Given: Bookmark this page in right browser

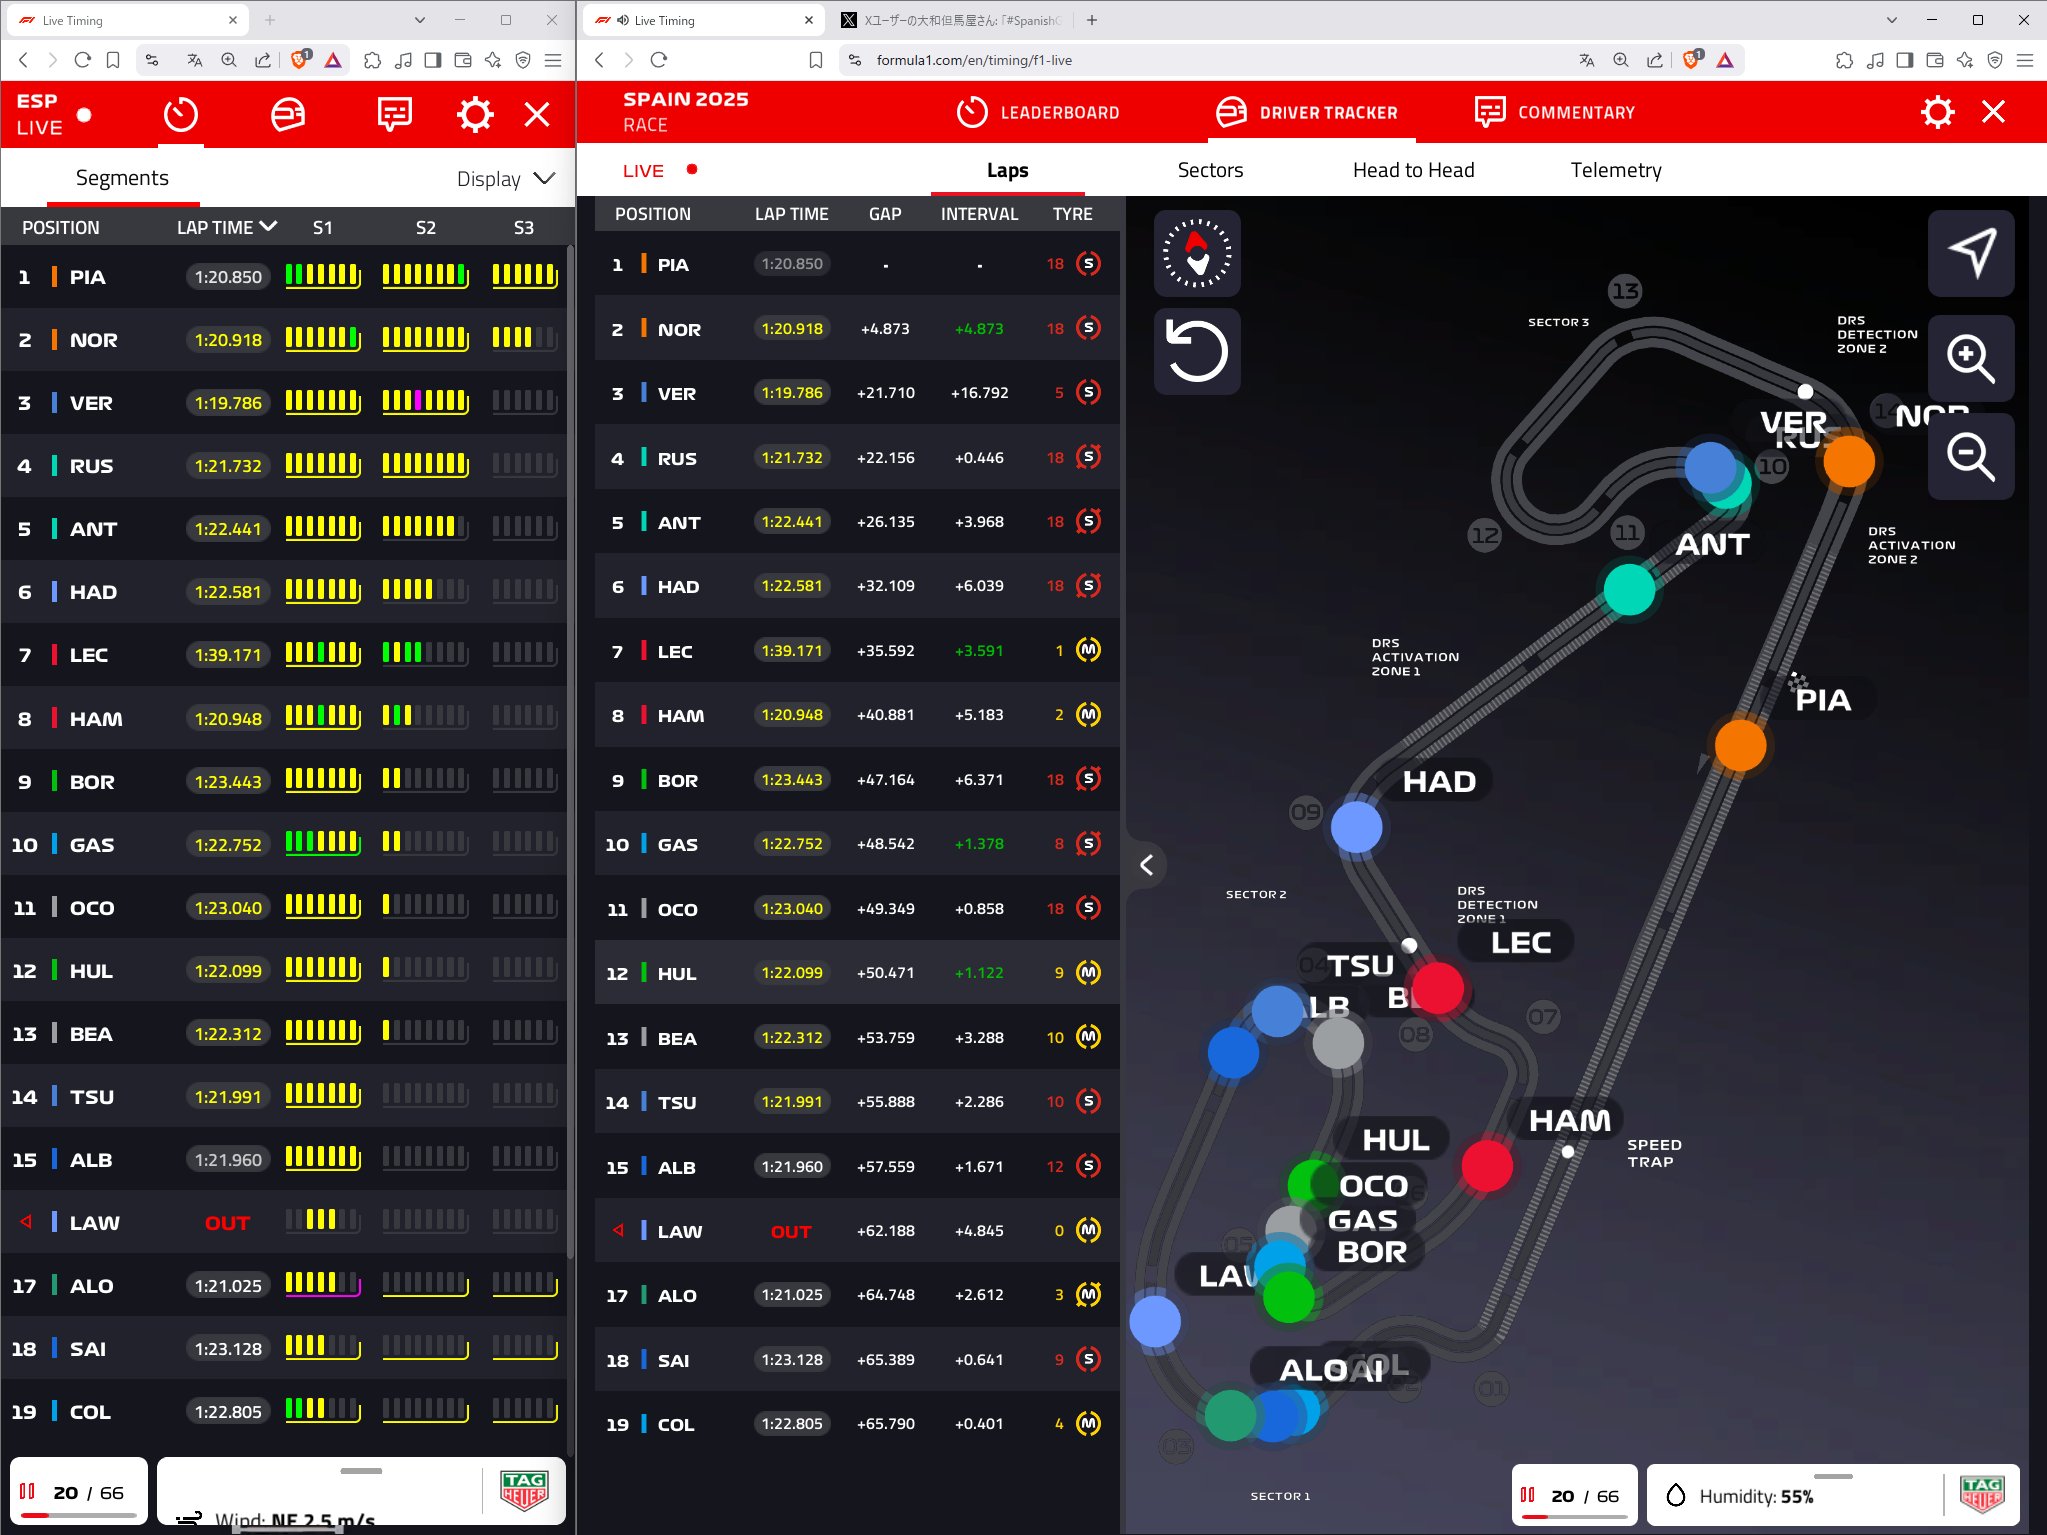Looking at the screenshot, I should click(x=816, y=60).
